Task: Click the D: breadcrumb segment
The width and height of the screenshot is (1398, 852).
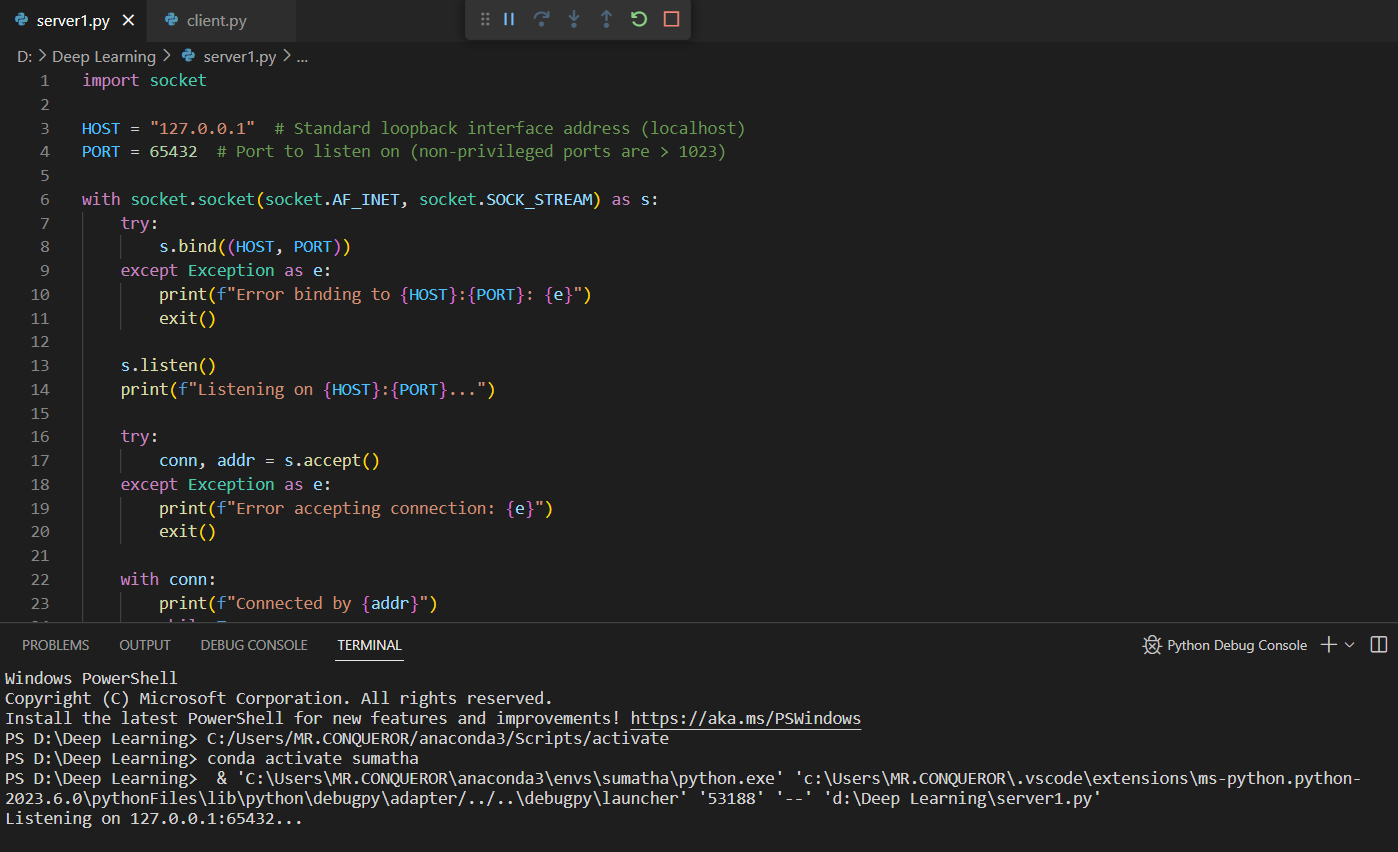Action: point(25,56)
